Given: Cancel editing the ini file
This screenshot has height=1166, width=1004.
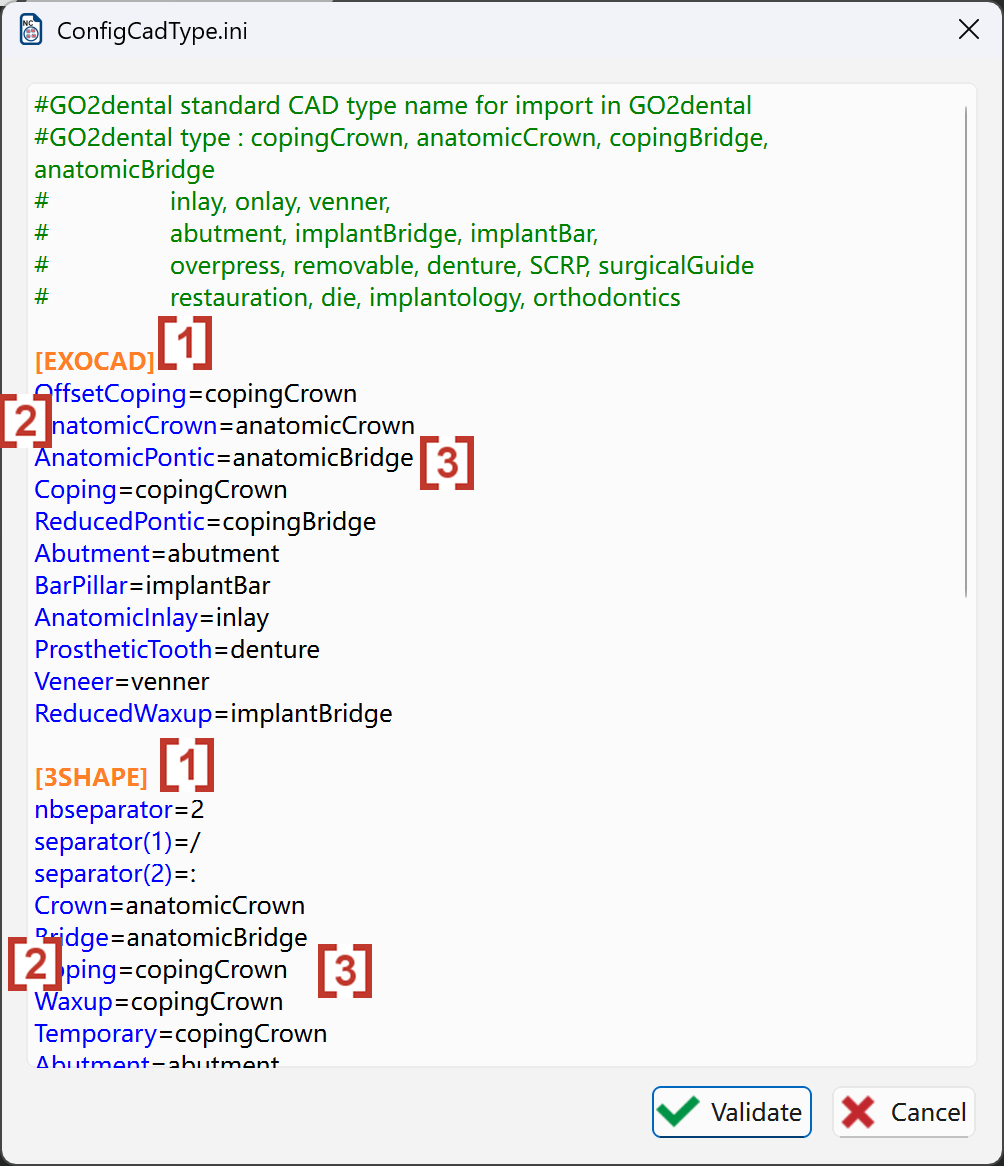Looking at the screenshot, I should pyautogui.click(x=904, y=1112).
